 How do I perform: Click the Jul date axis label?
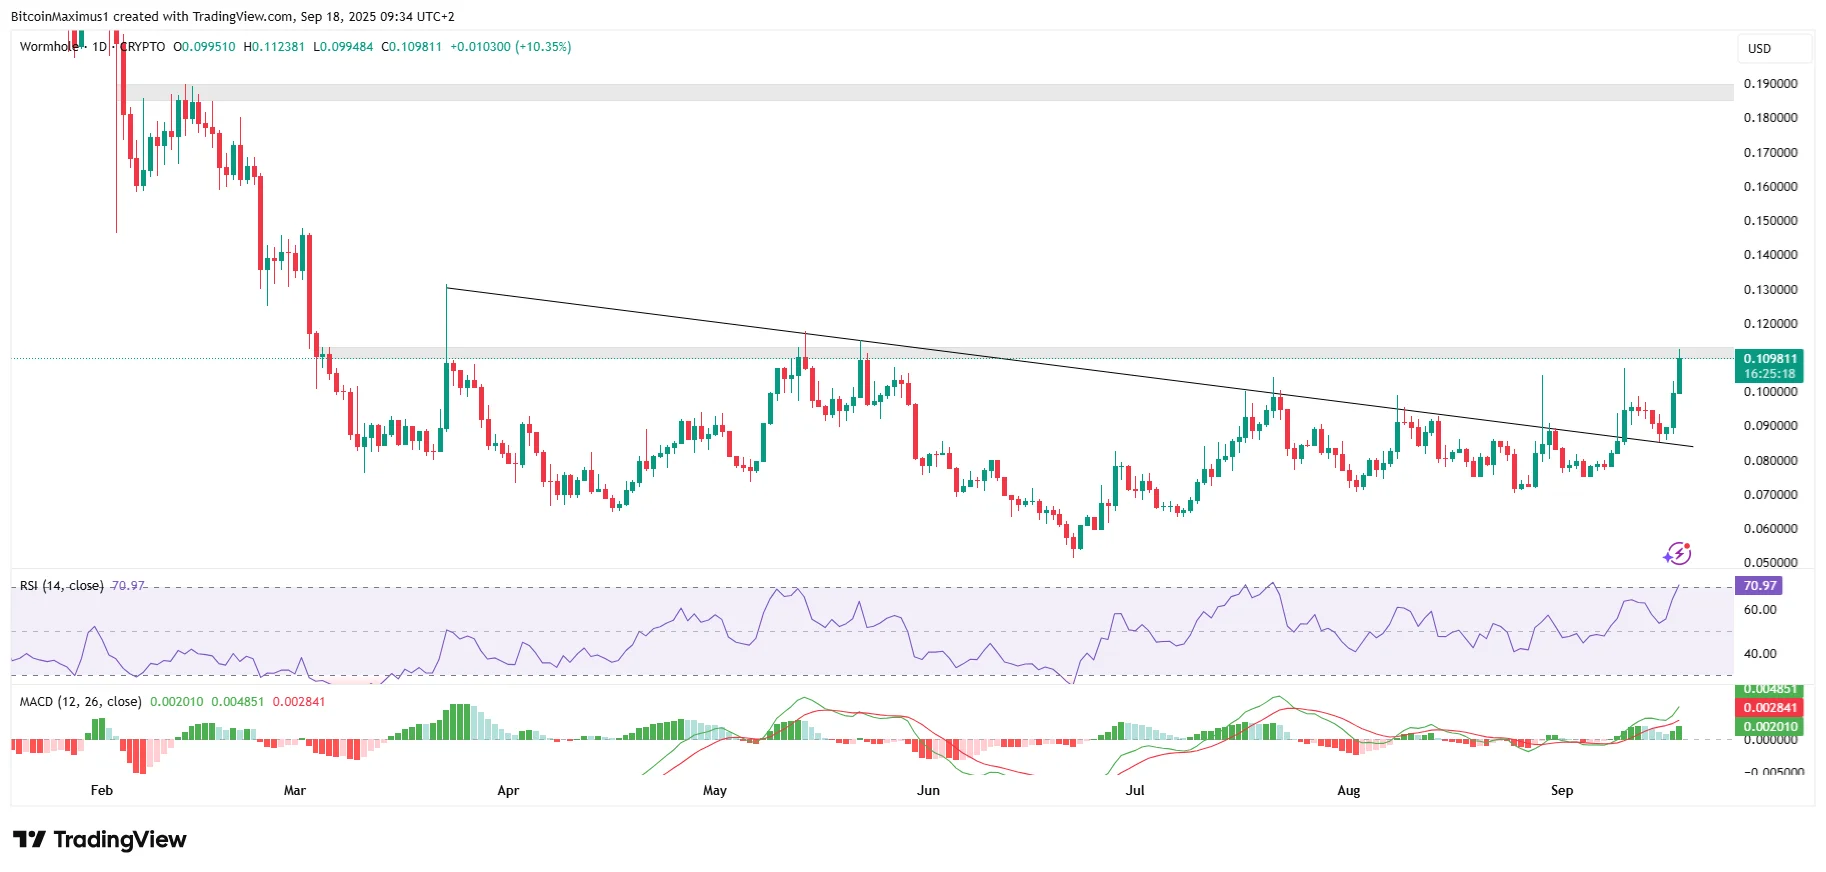click(x=1135, y=791)
